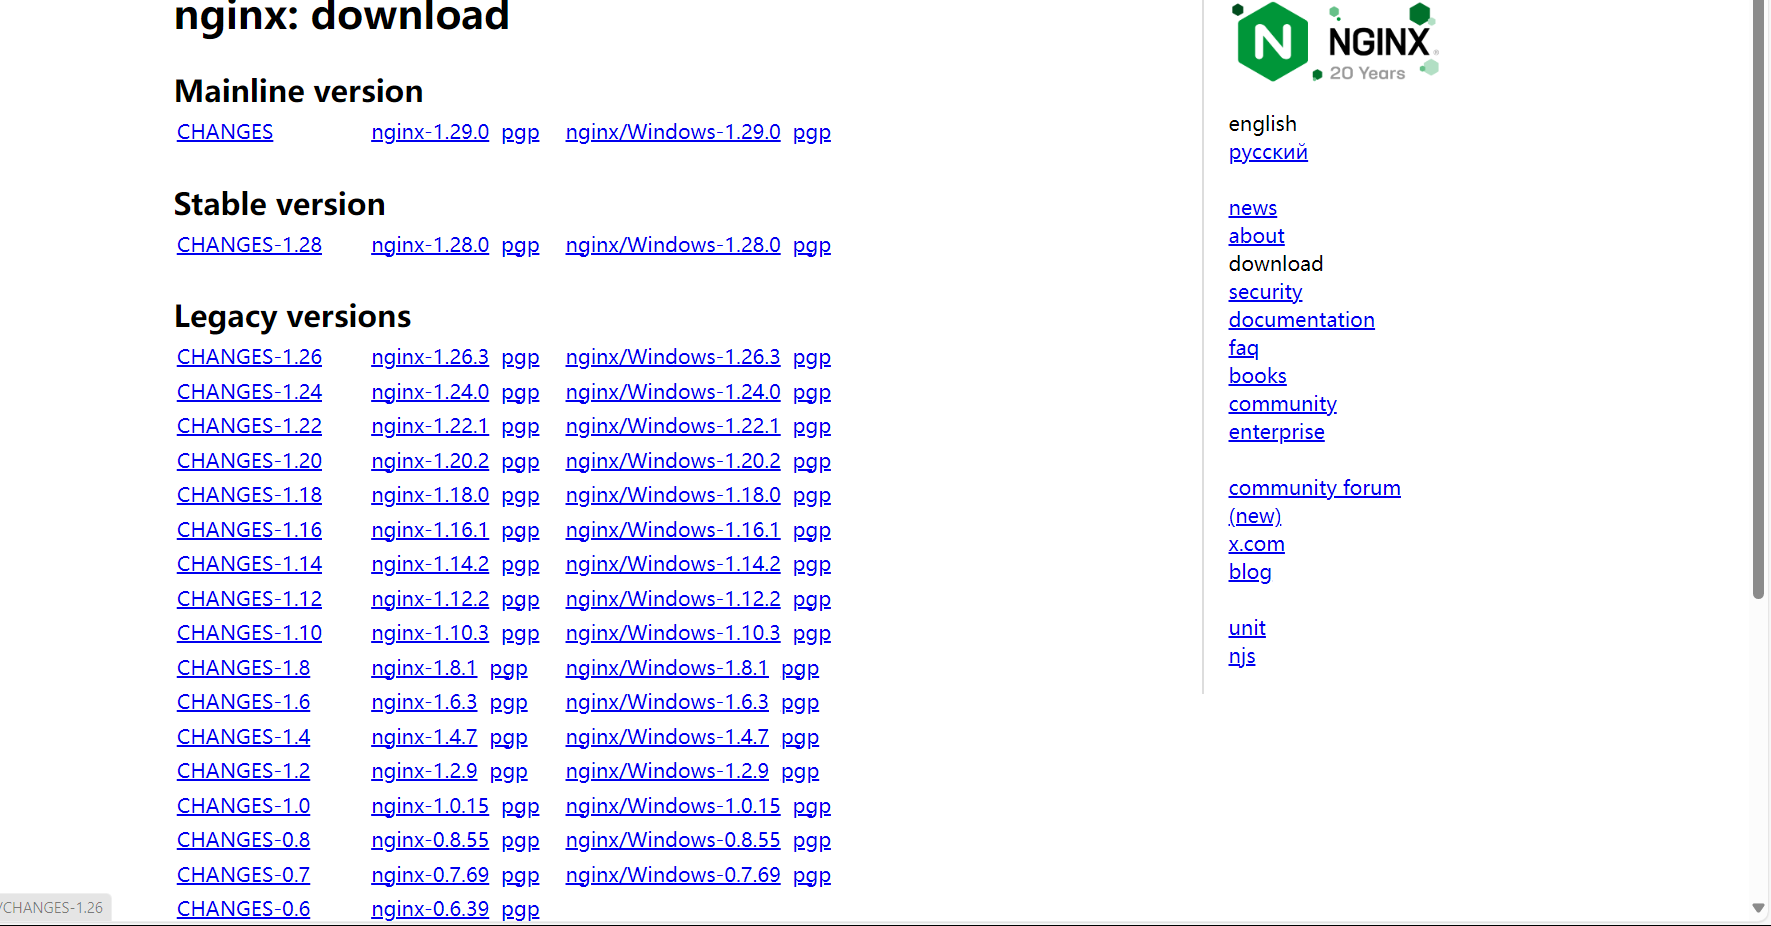1771x926 pixels.
Task: Open CHANGES-1.24 changelog
Action: click(x=249, y=392)
